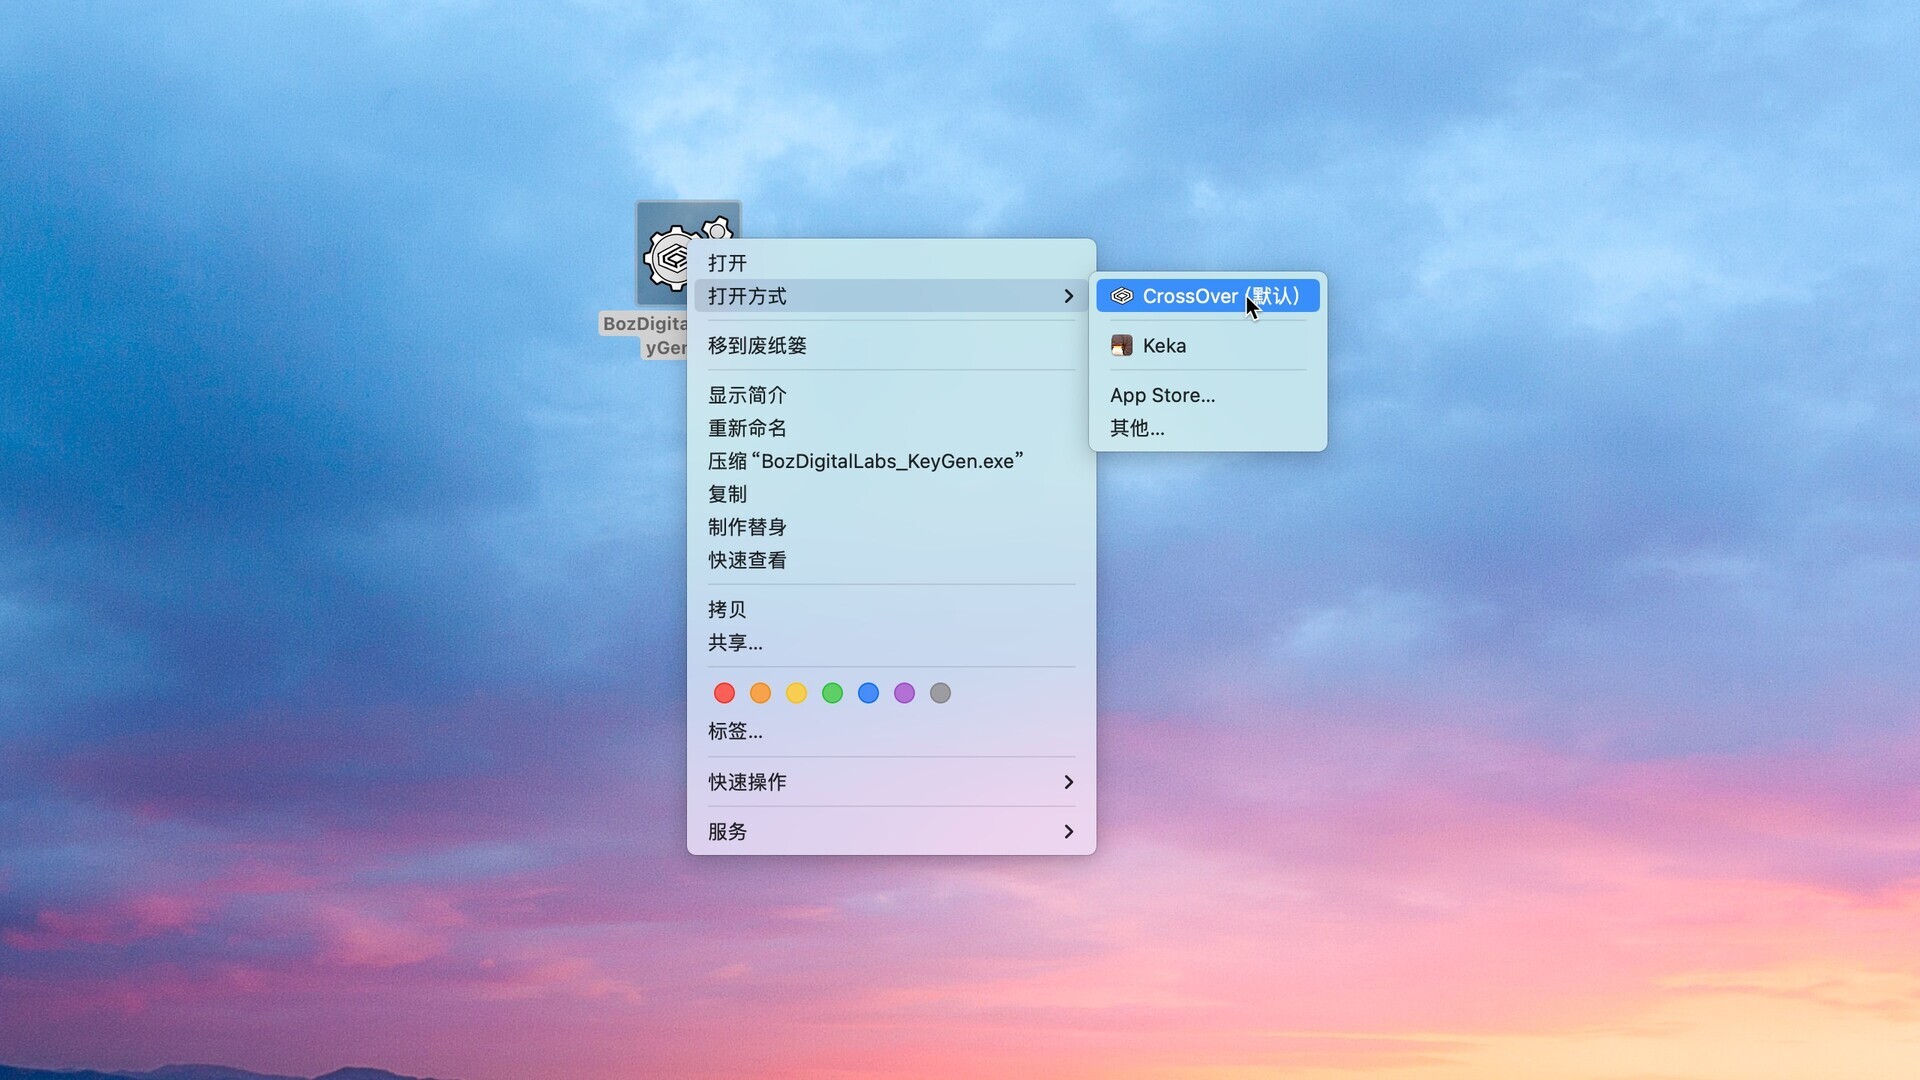Click 标签… to edit tags
This screenshot has width=1920, height=1080.
(x=735, y=731)
